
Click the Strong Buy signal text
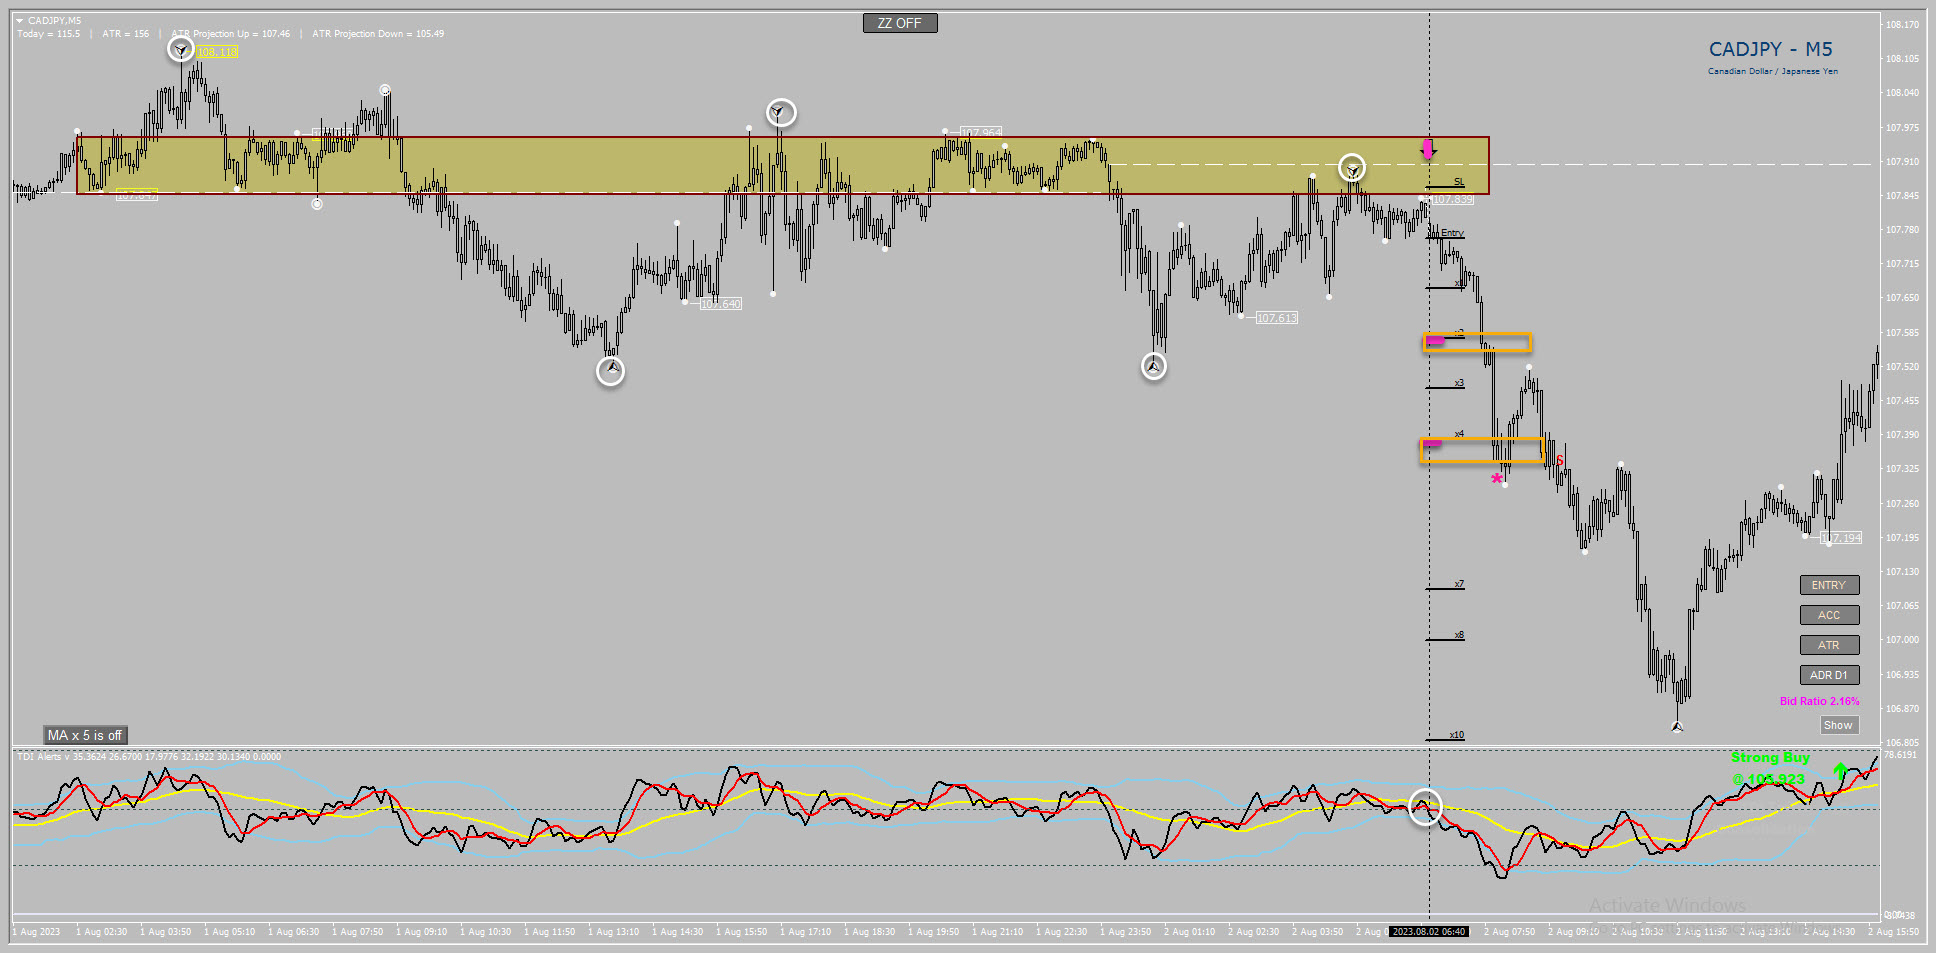pyautogui.click(x=1770, y=757)
